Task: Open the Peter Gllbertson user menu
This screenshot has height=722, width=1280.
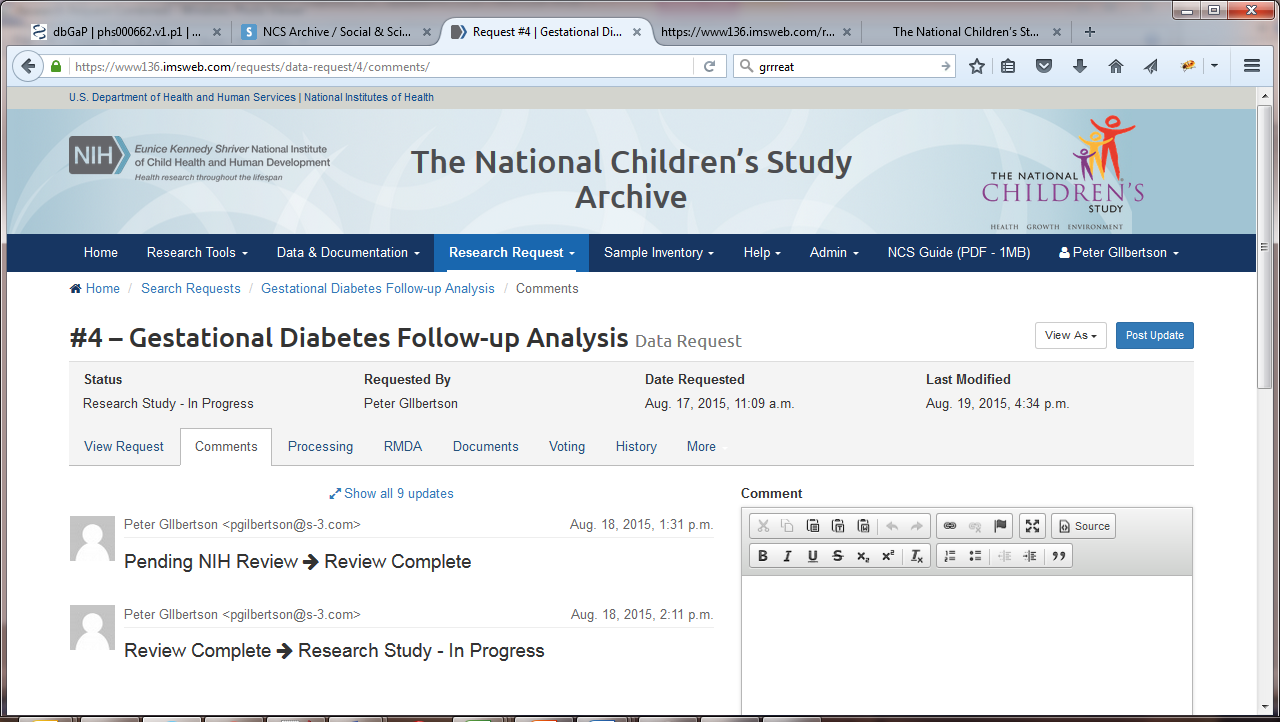Action: (x=1118, y=253)
